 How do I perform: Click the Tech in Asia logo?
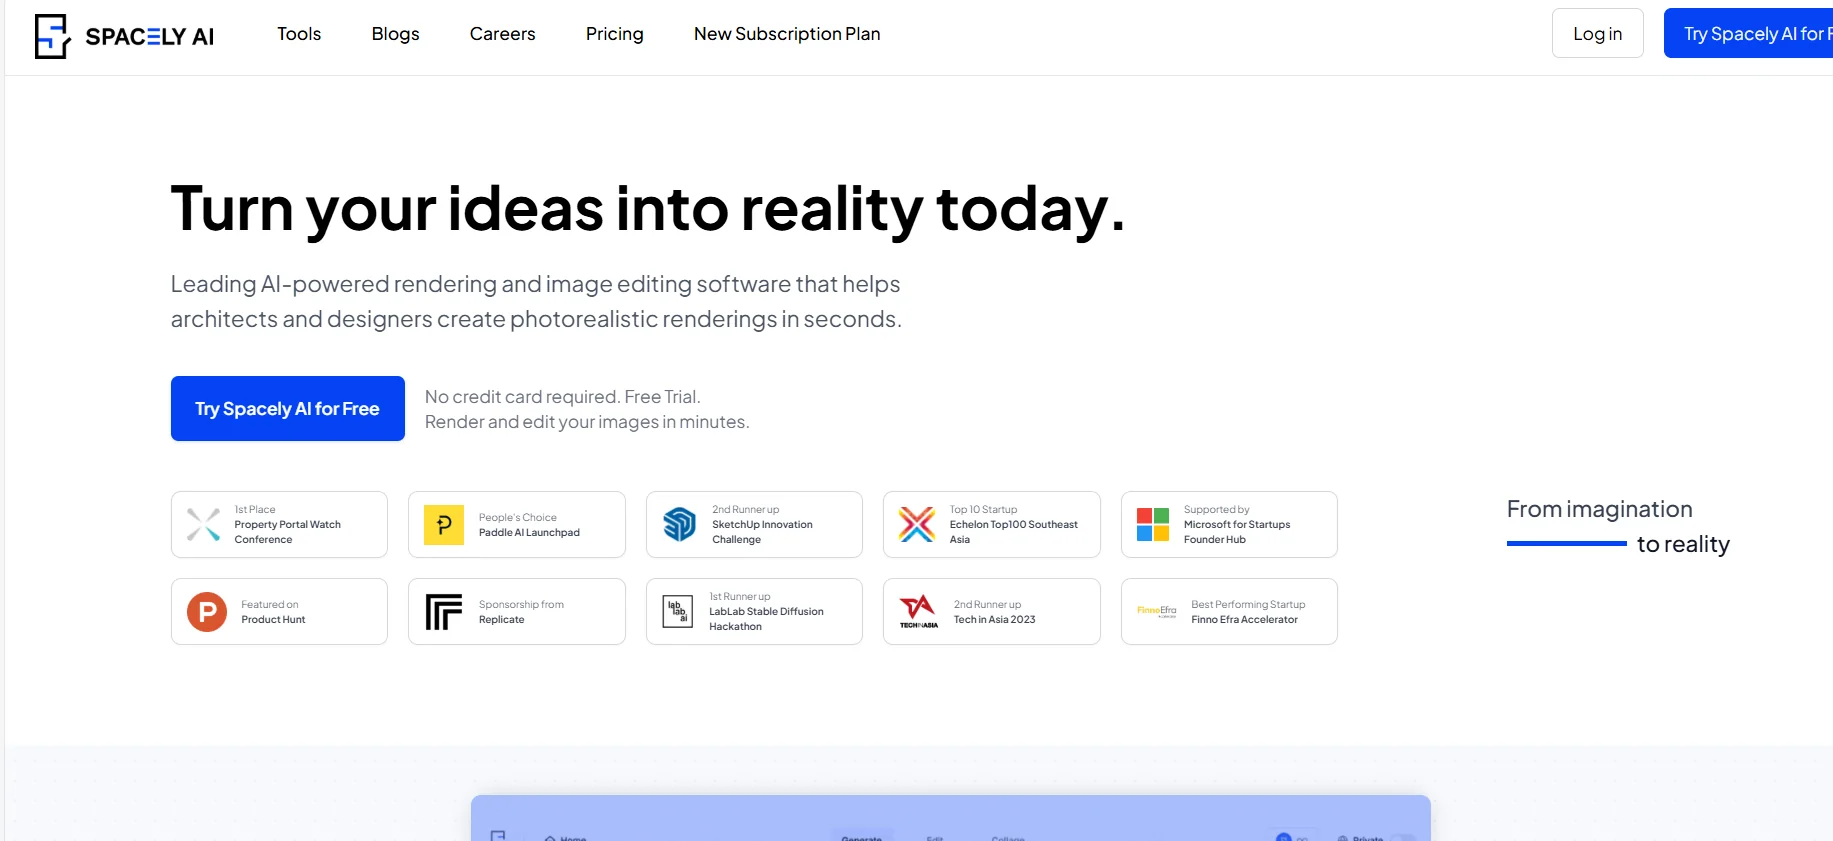(x=918, y=611)
